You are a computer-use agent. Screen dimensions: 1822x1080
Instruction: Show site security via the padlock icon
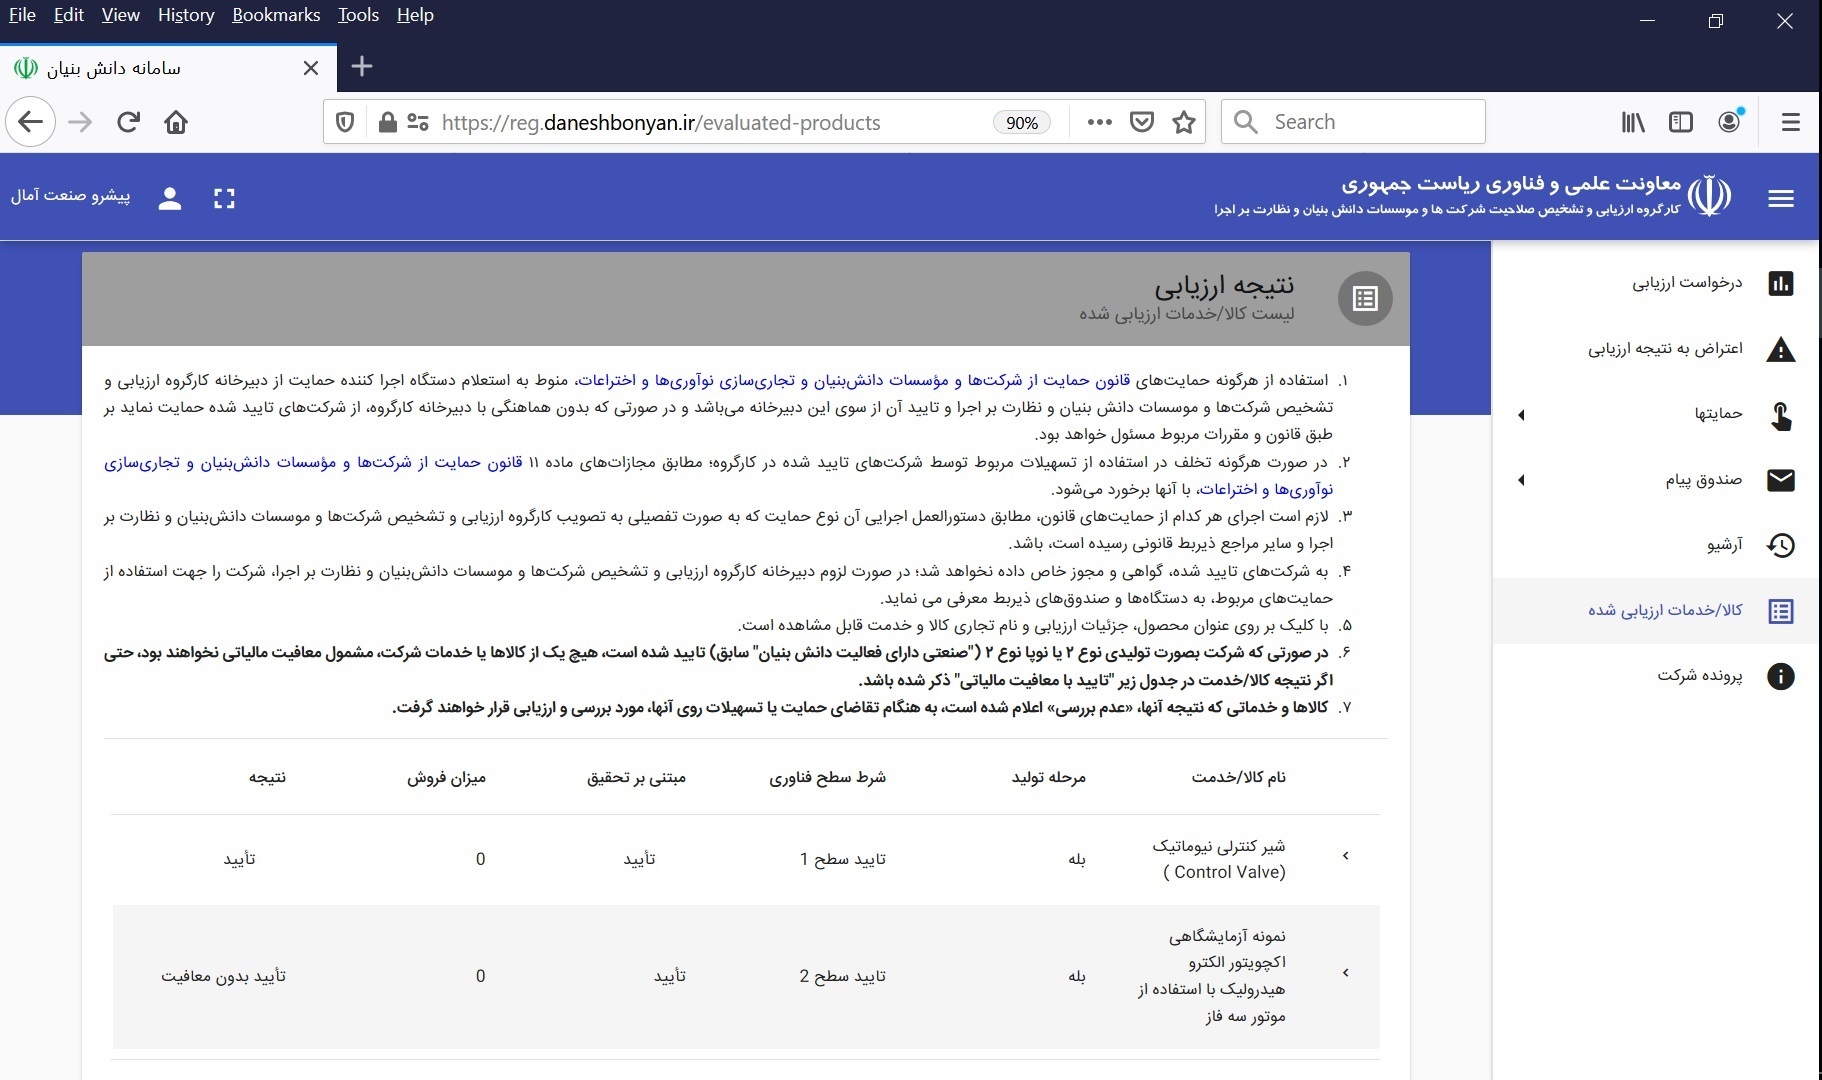coord(388,122)
